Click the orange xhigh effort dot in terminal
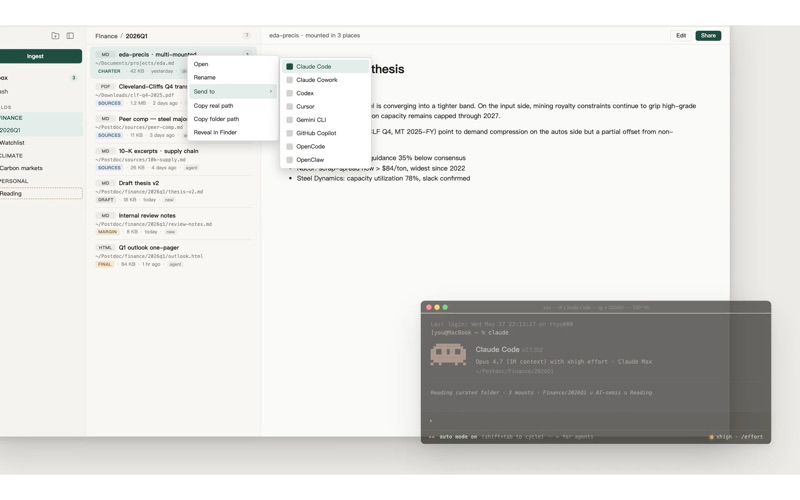The image size is (800, 500). pyautogui.click(x=711, y=437)
